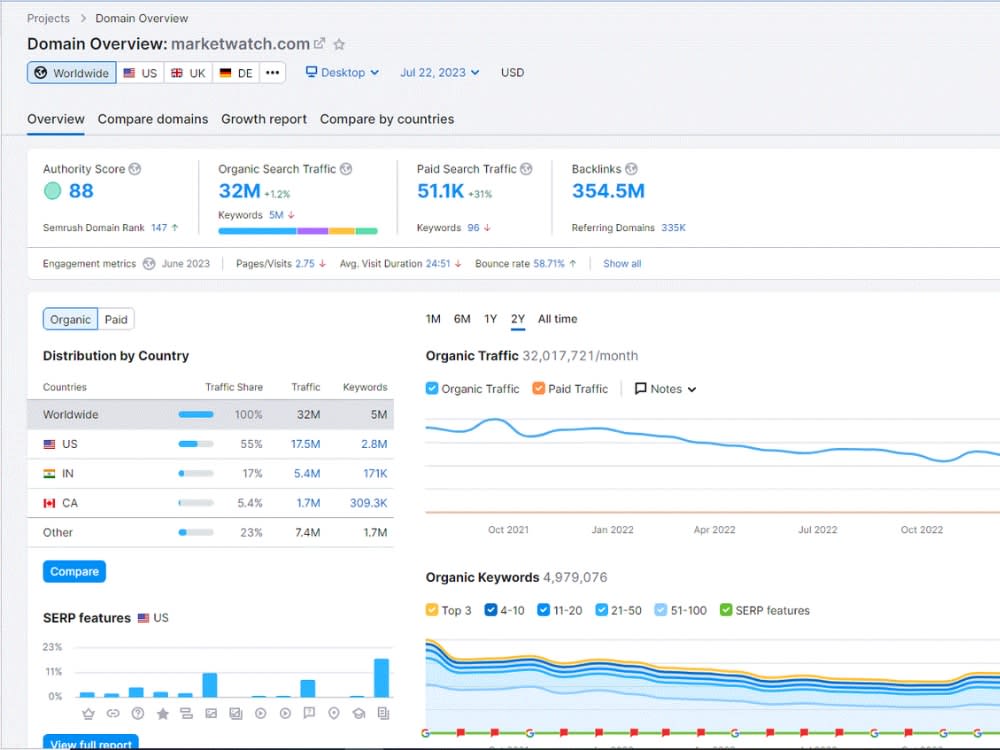
Task: Click the US flag in country table
Action: pos(49,445)
